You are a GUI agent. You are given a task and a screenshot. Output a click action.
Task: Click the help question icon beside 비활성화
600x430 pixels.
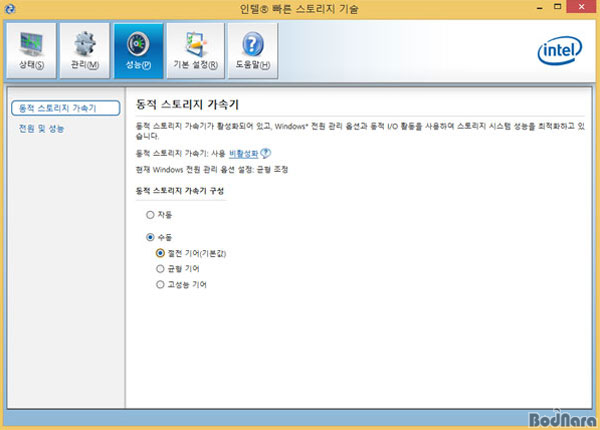(266, 153)
